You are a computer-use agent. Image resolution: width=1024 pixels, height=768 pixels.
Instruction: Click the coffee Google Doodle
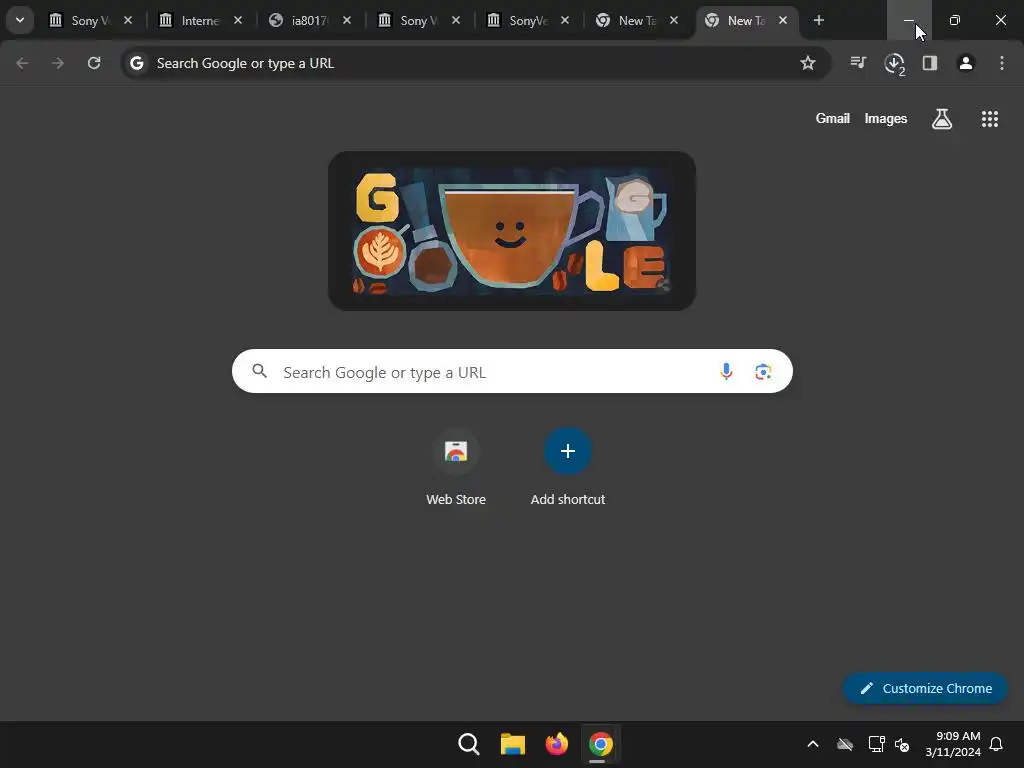[512, 231]
